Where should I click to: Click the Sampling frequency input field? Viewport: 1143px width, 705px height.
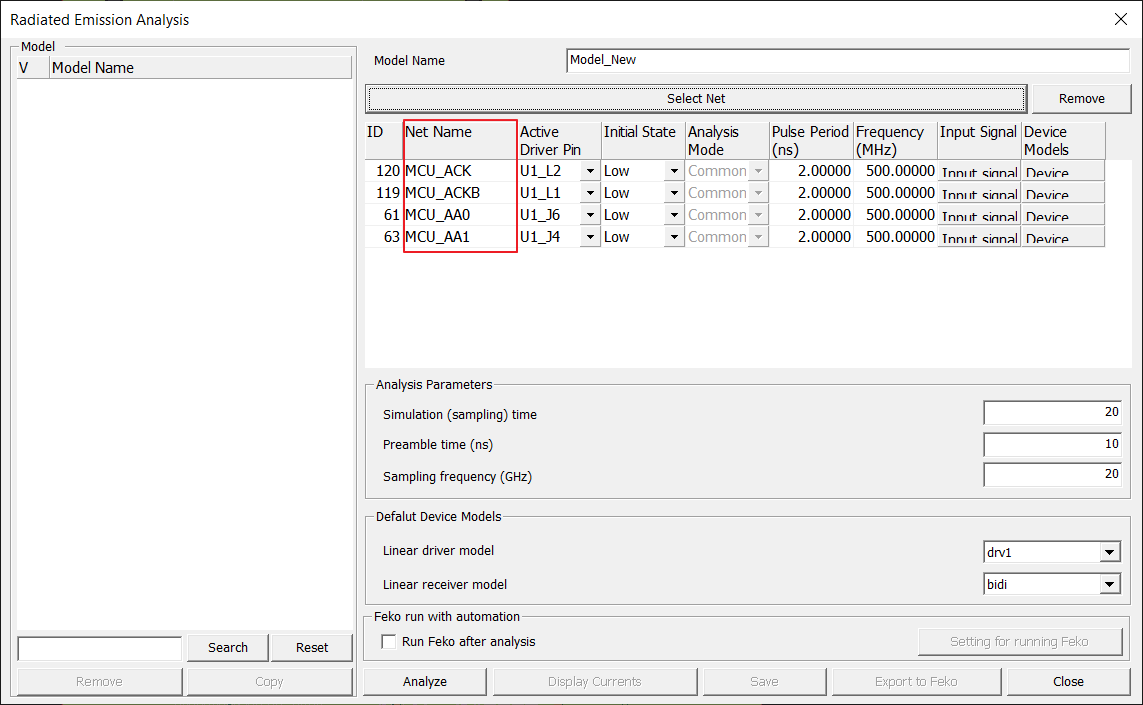pyautogui.click(x=1054, y=475)
